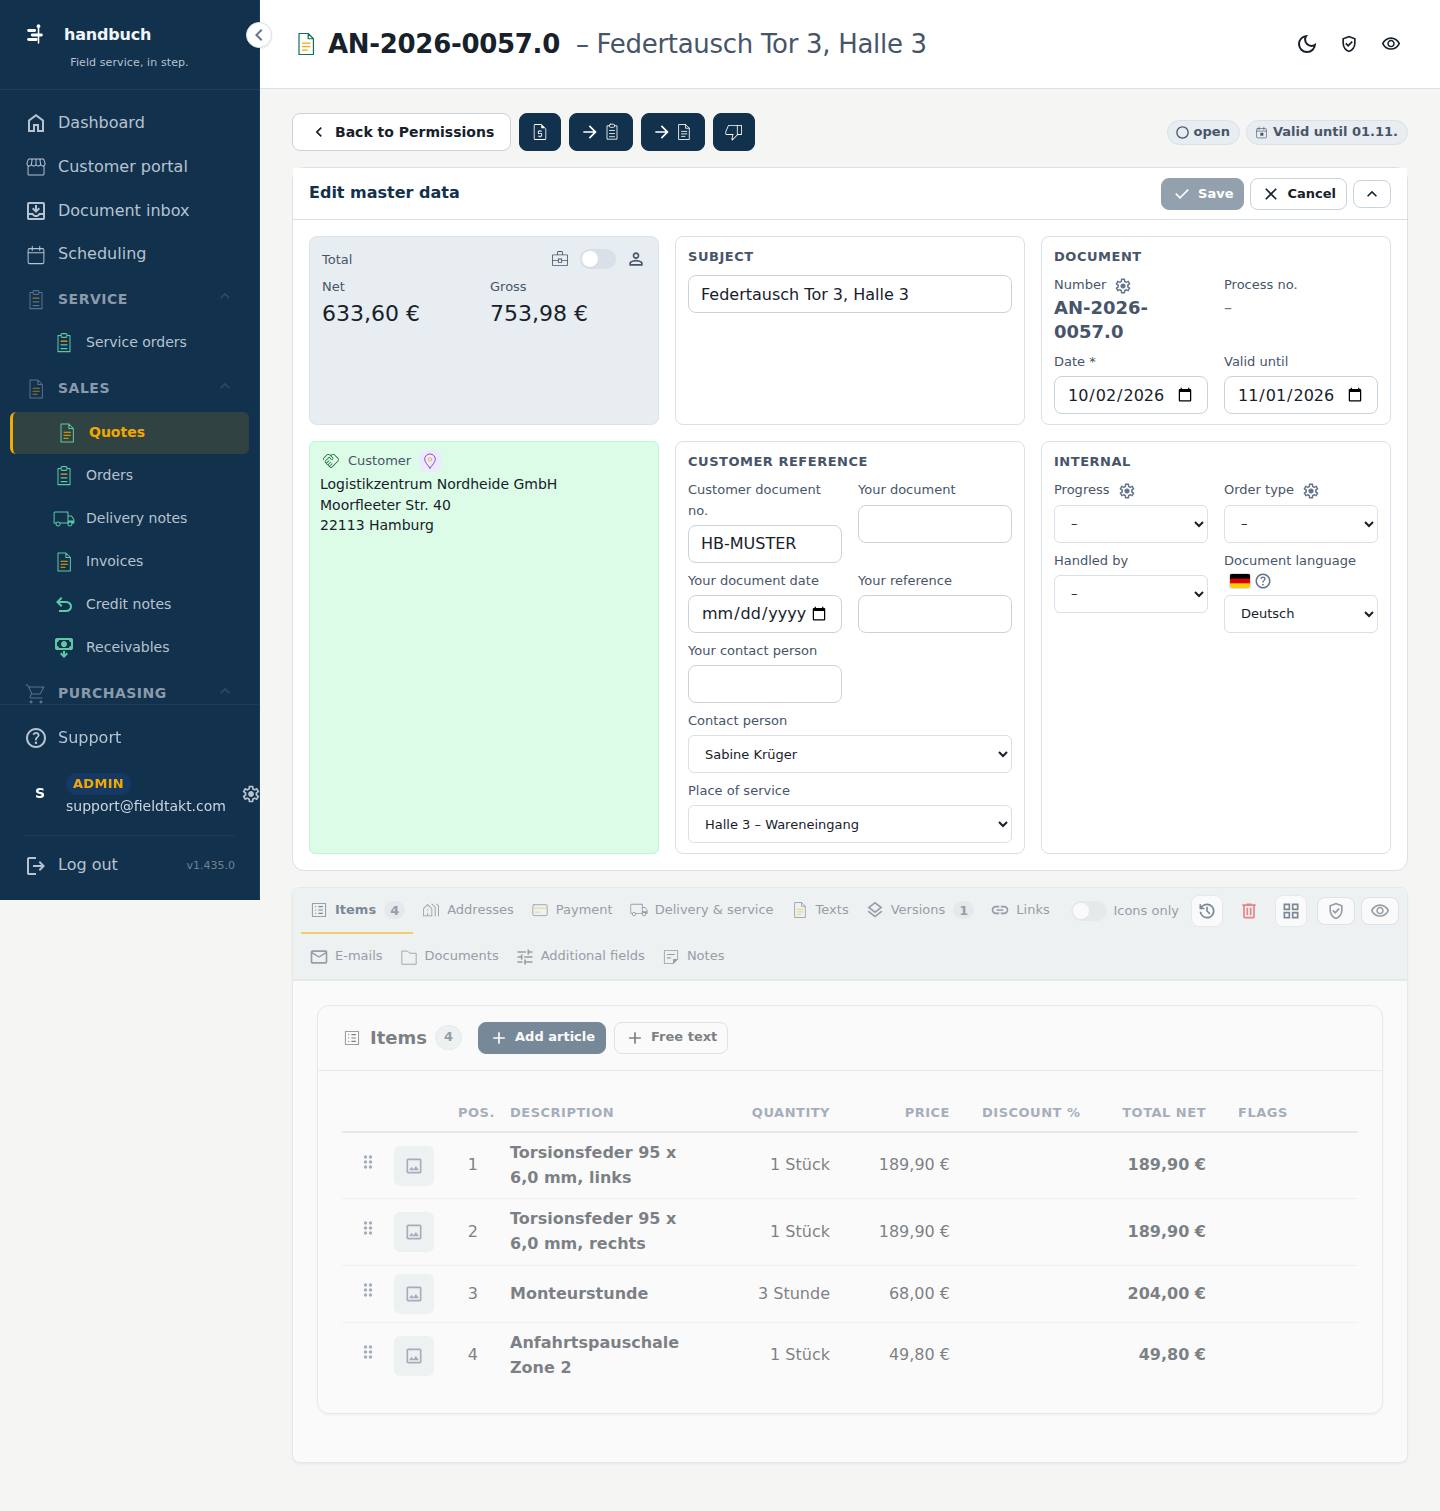The height and width of the screenshot is (1511, 1440).
Task: Click the briefcase icon in Total card
Action: 560,259
